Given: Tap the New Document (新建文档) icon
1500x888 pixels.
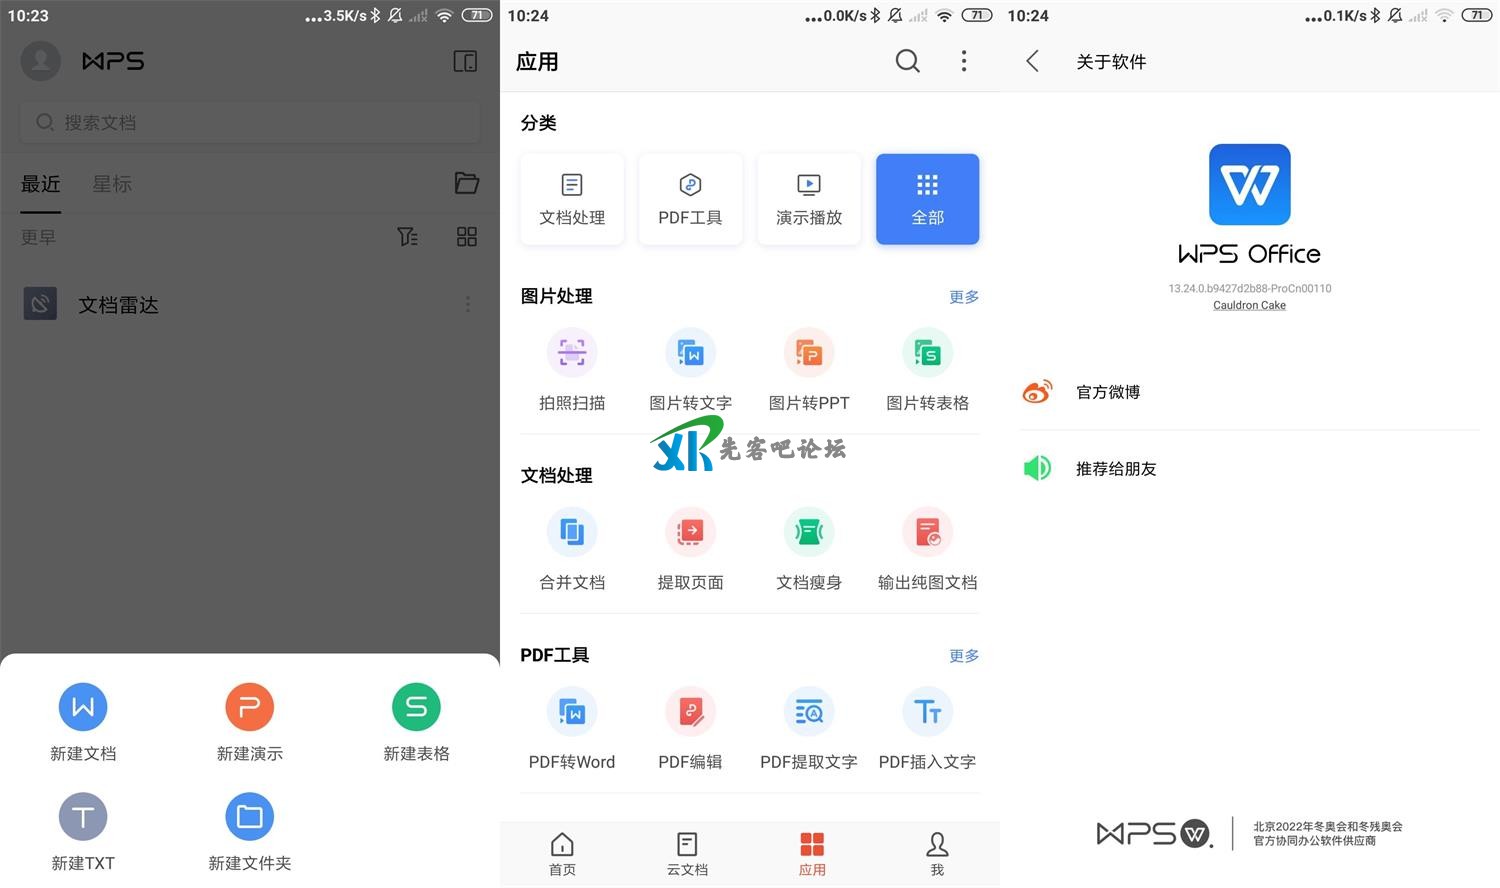Looking at the screenshot, I should [83, 708].
